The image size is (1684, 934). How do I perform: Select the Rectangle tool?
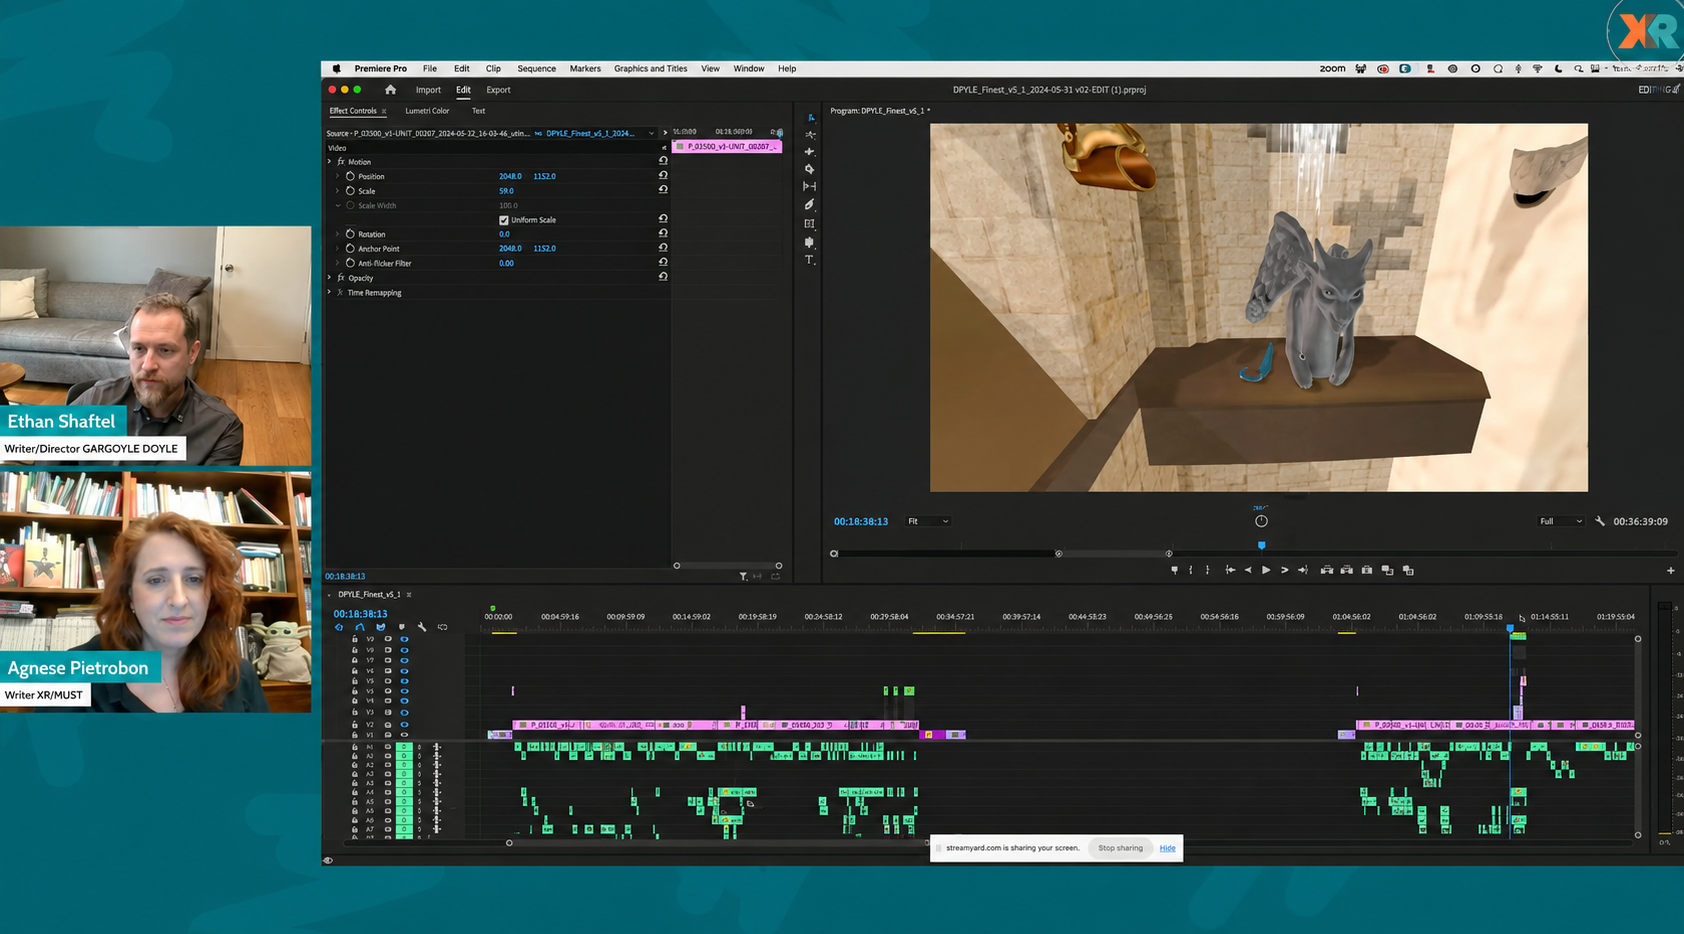click(810, 223)
